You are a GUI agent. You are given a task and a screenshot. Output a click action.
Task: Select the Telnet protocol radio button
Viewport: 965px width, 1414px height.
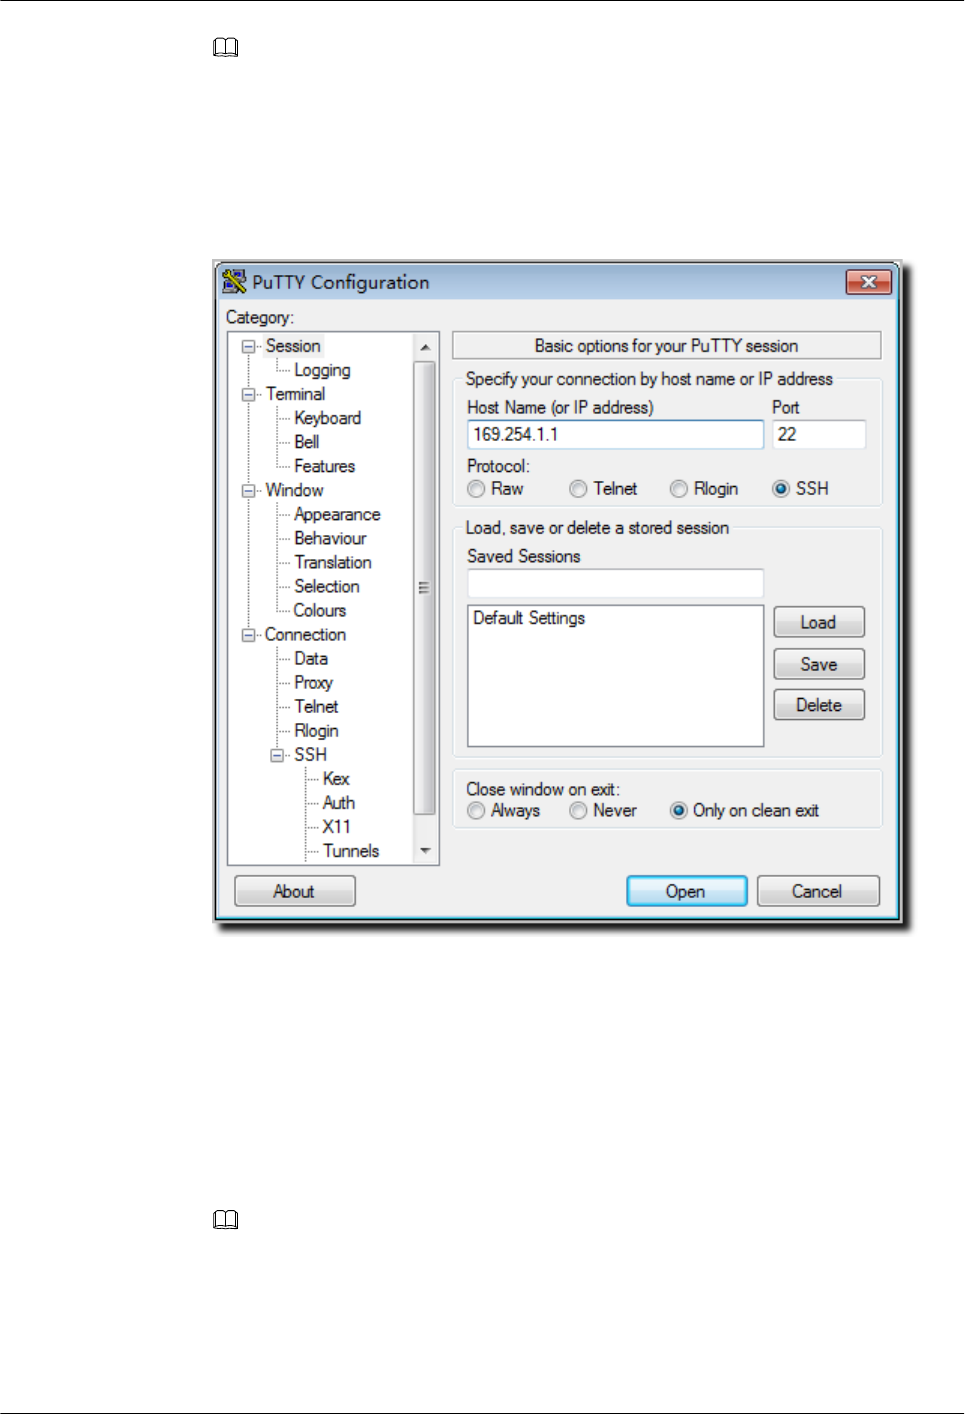pos(578,489)
